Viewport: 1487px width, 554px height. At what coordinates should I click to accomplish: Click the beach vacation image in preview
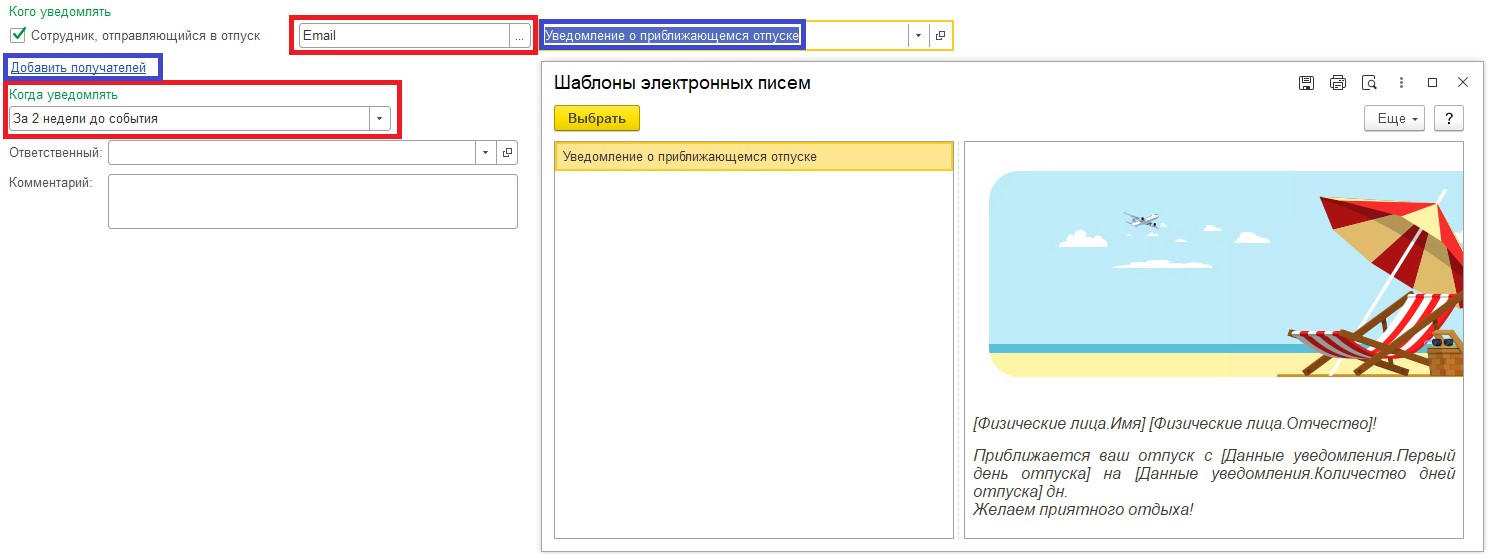(1225, 274)
